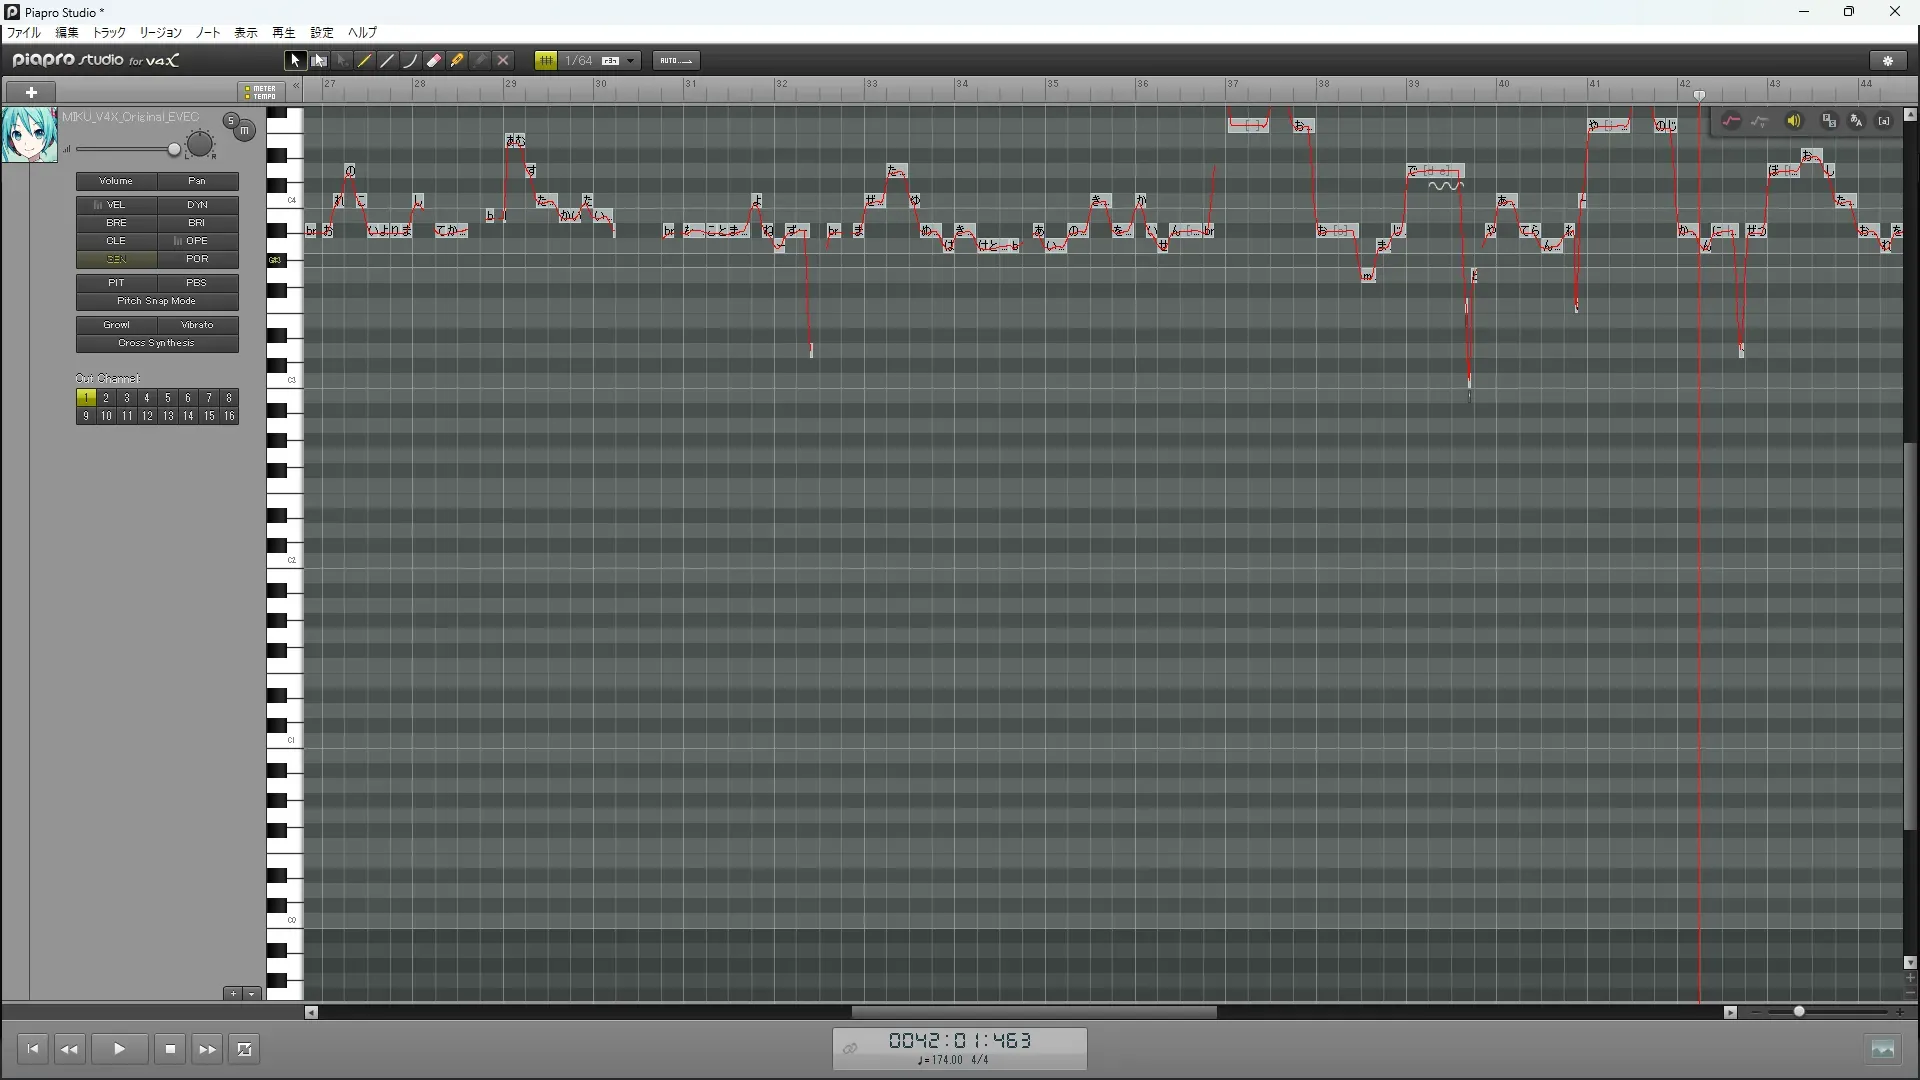Screen dimensions: 1920x1080
Task: Toggle pitch curve display icon
Action: point(1731,121)
